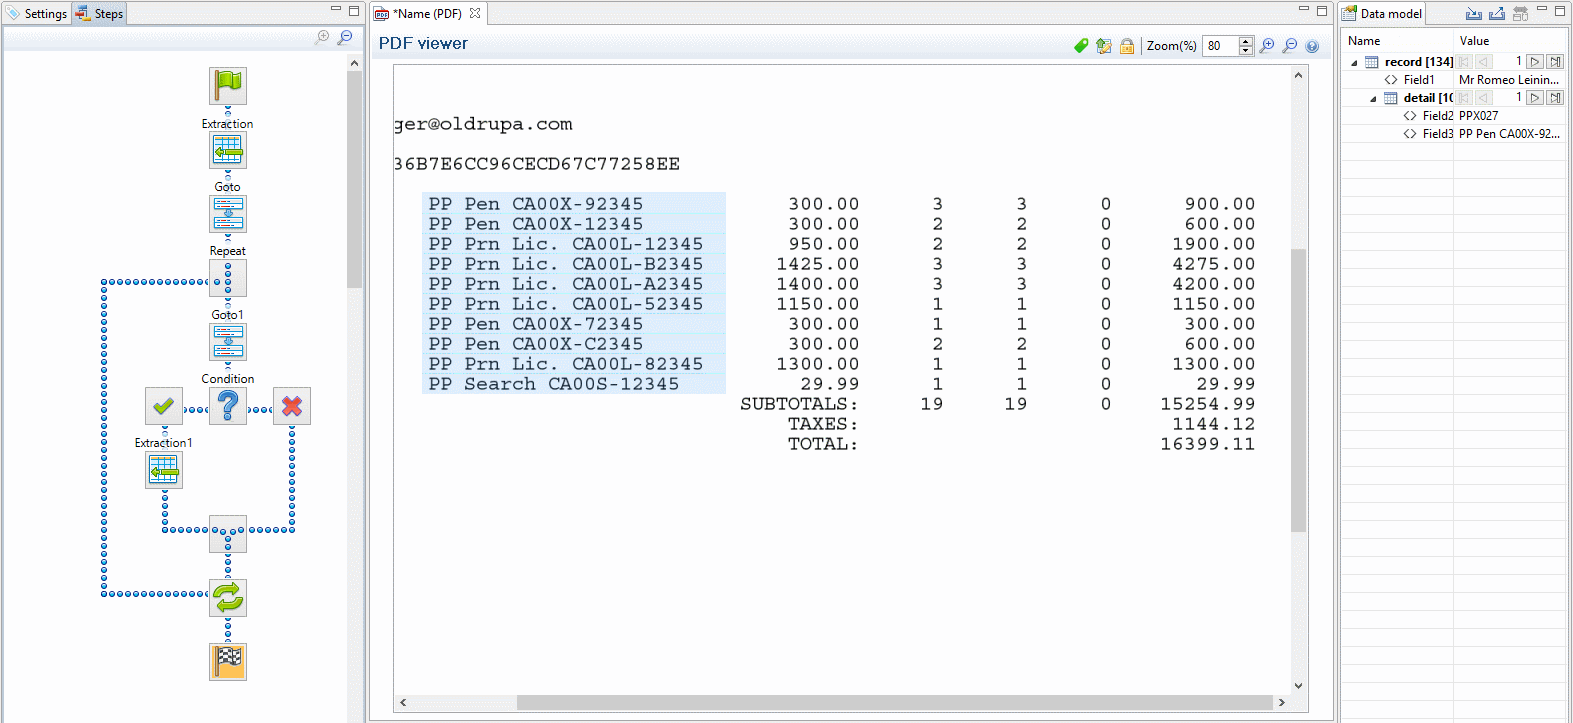Open the Steps tab

coord(100,14)
